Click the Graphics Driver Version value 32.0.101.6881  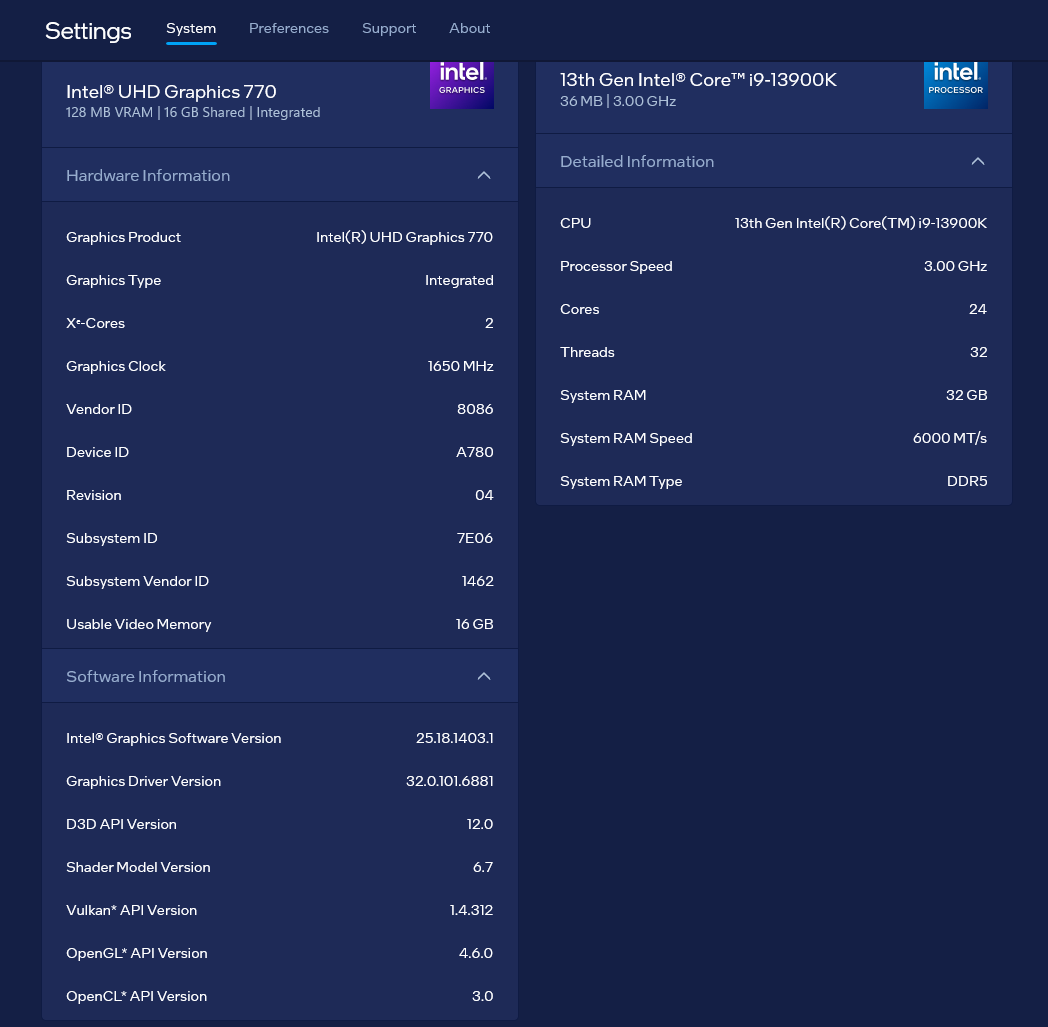point(450,781)
